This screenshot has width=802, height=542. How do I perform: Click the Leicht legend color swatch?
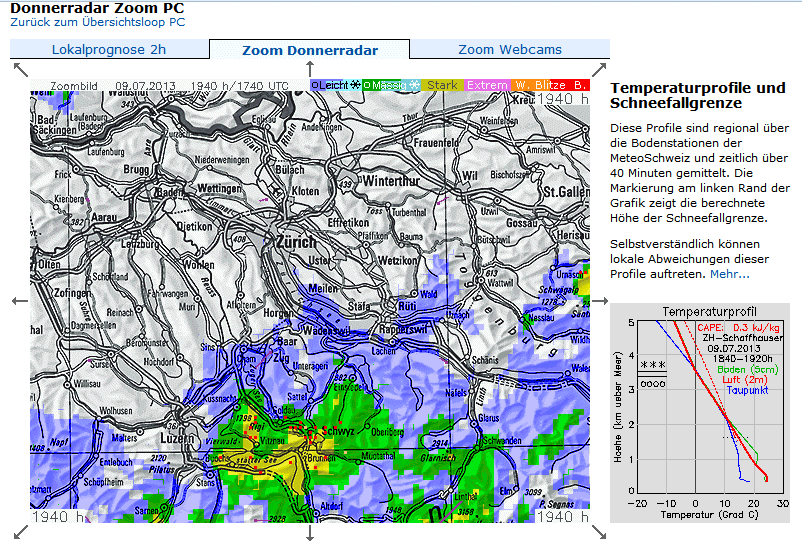[x=336, y=85]
